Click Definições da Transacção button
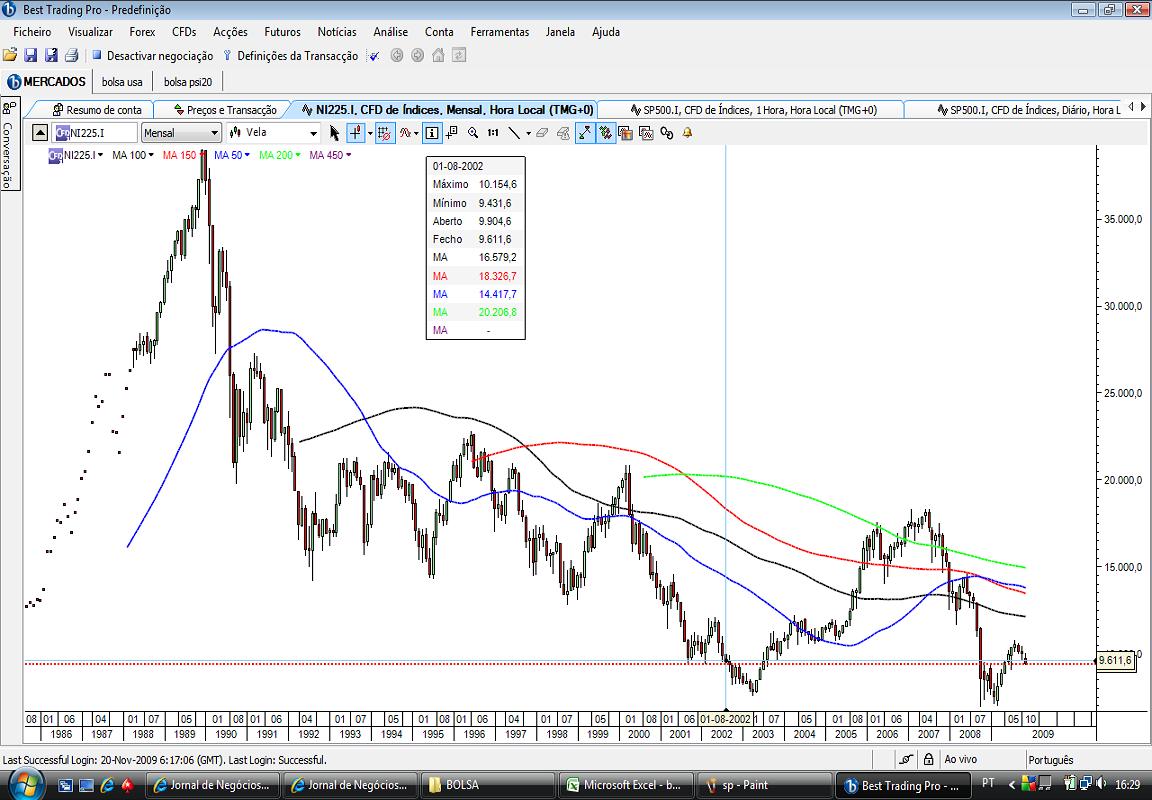Image resolution: width=1152 pixels, height=800 pixels. coord(290,56)
